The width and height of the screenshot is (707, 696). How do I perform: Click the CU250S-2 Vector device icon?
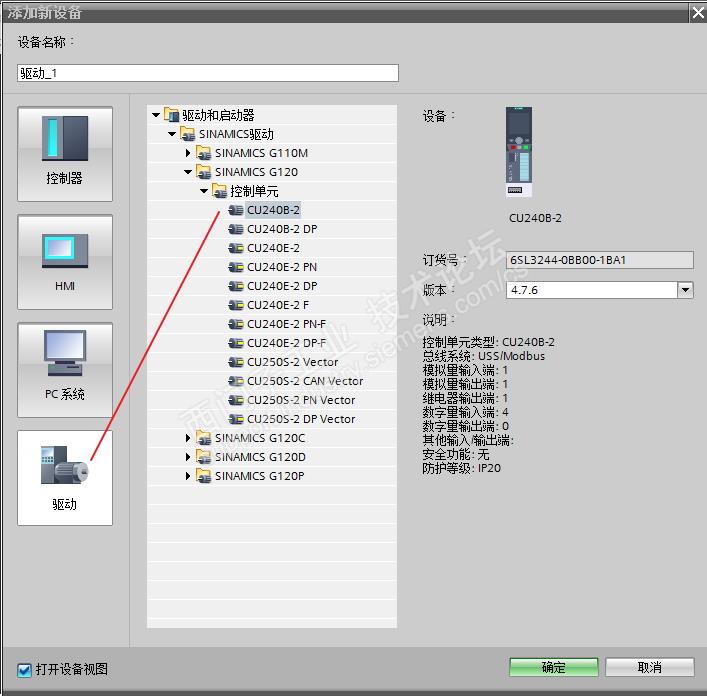click(x=236, y=362)
